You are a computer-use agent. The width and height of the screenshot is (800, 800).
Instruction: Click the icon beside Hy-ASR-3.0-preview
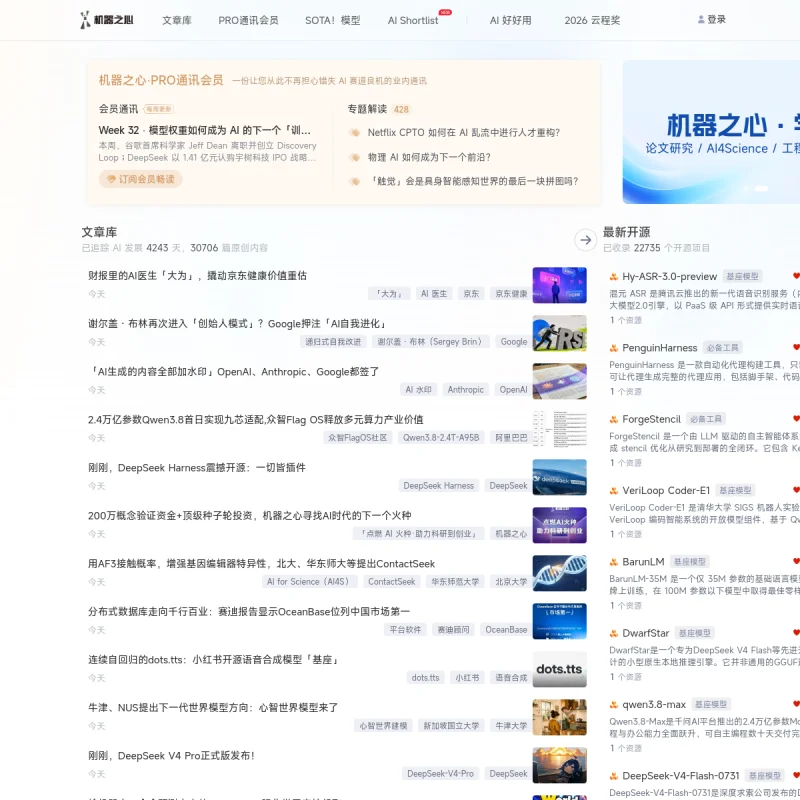[x=614, y=277]
